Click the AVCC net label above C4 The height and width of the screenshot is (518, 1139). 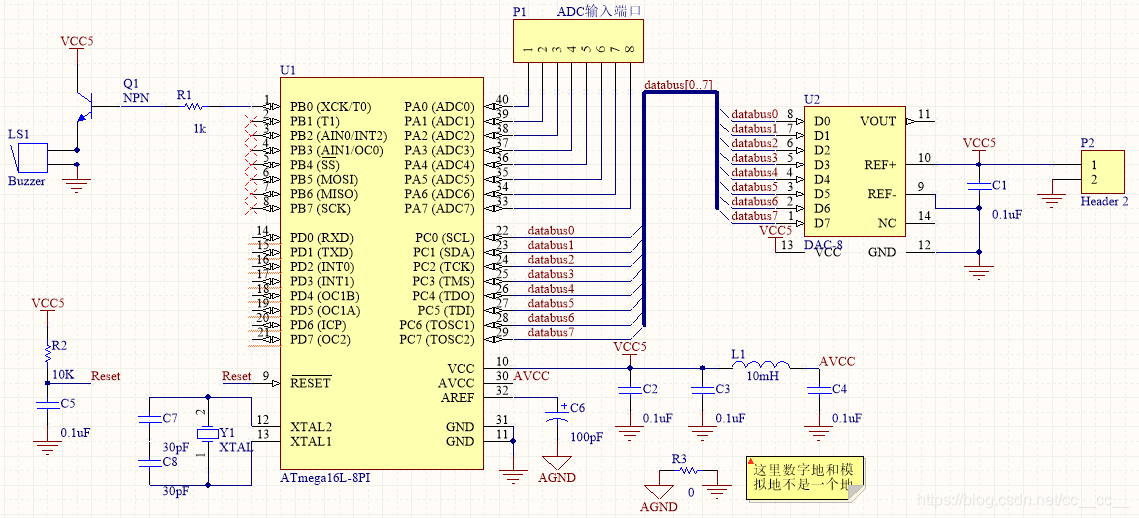837,362
